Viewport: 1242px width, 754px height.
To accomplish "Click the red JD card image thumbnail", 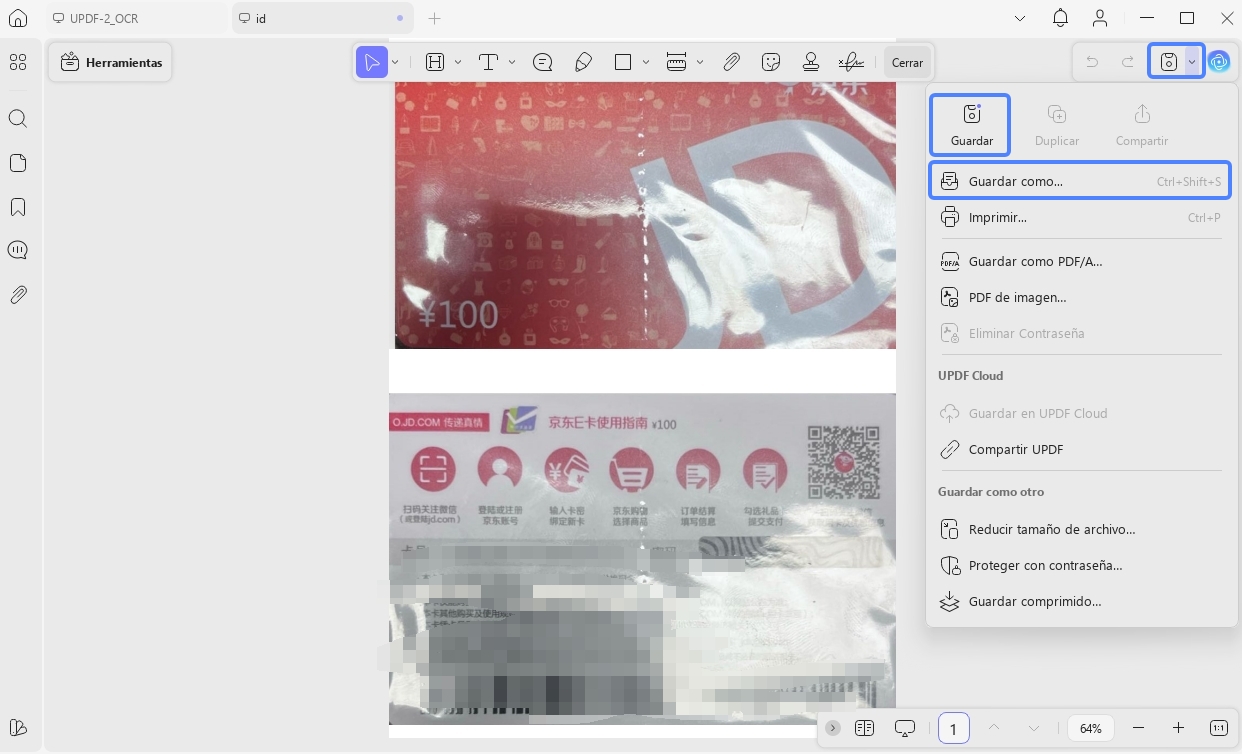I will 645,215.
